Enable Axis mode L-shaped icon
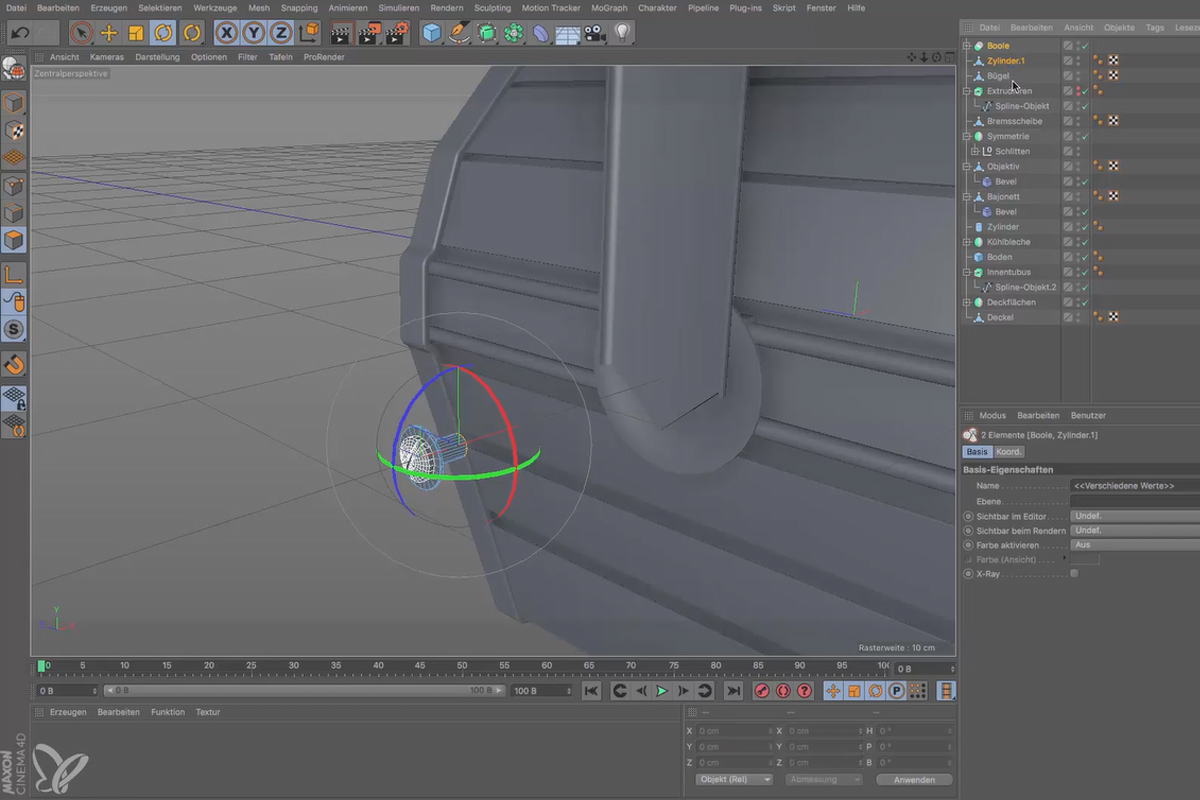This screenshot has width=1200, height=800. tap(13, 274)
